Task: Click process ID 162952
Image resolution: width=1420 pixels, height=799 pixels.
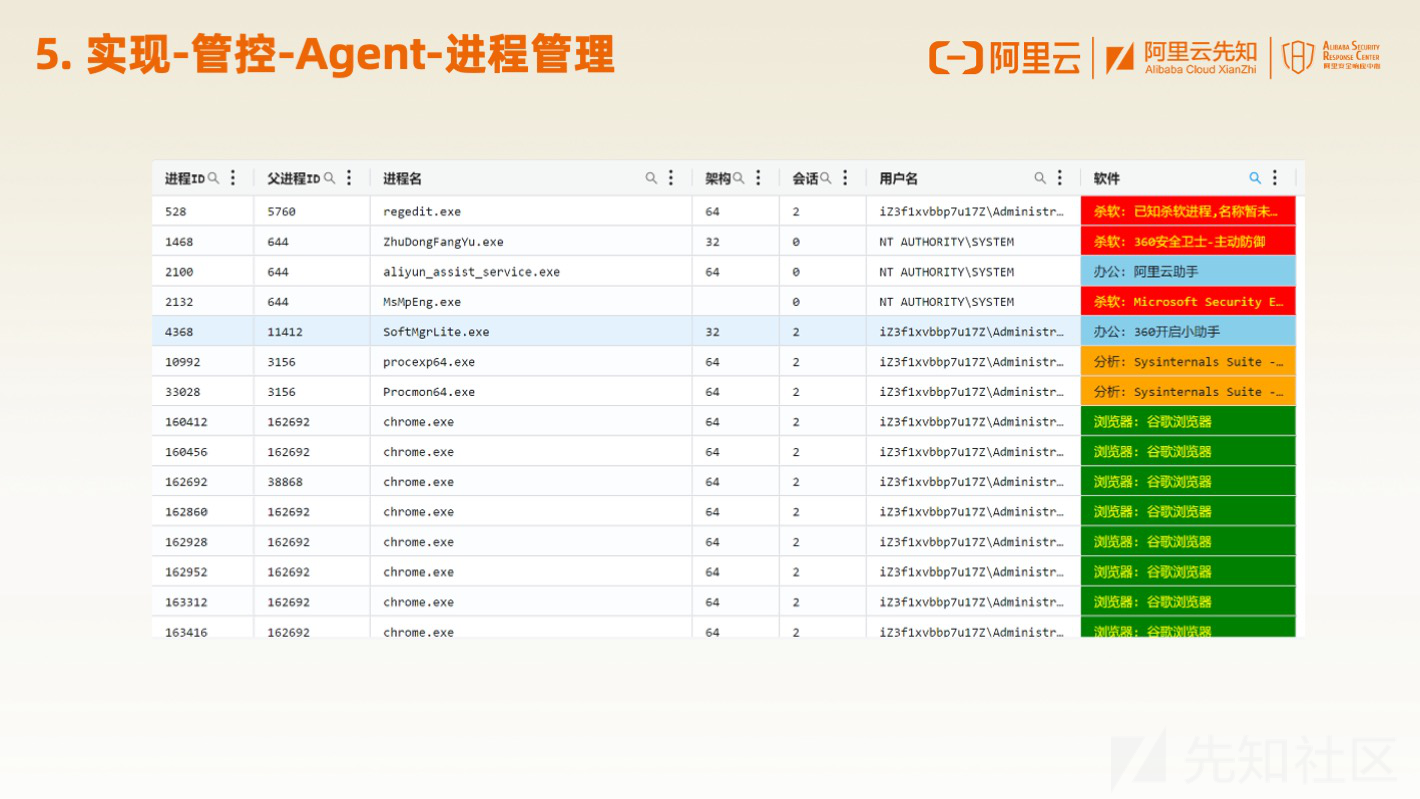Action: click(186, 572)
